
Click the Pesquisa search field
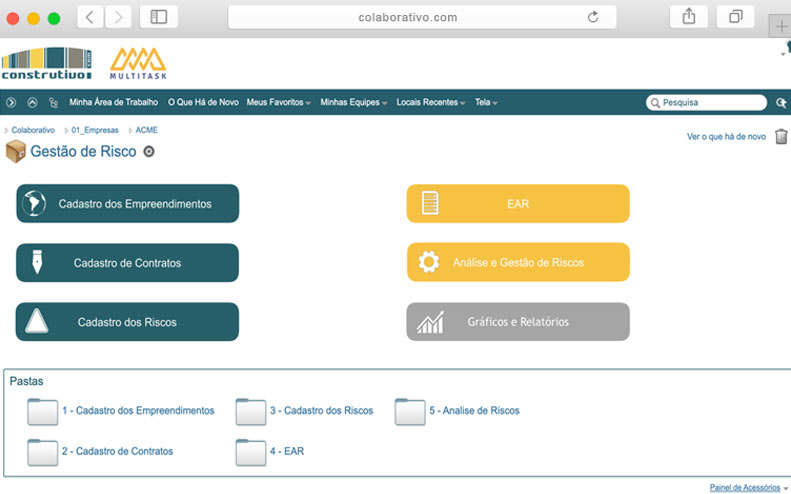coord(706,102)
